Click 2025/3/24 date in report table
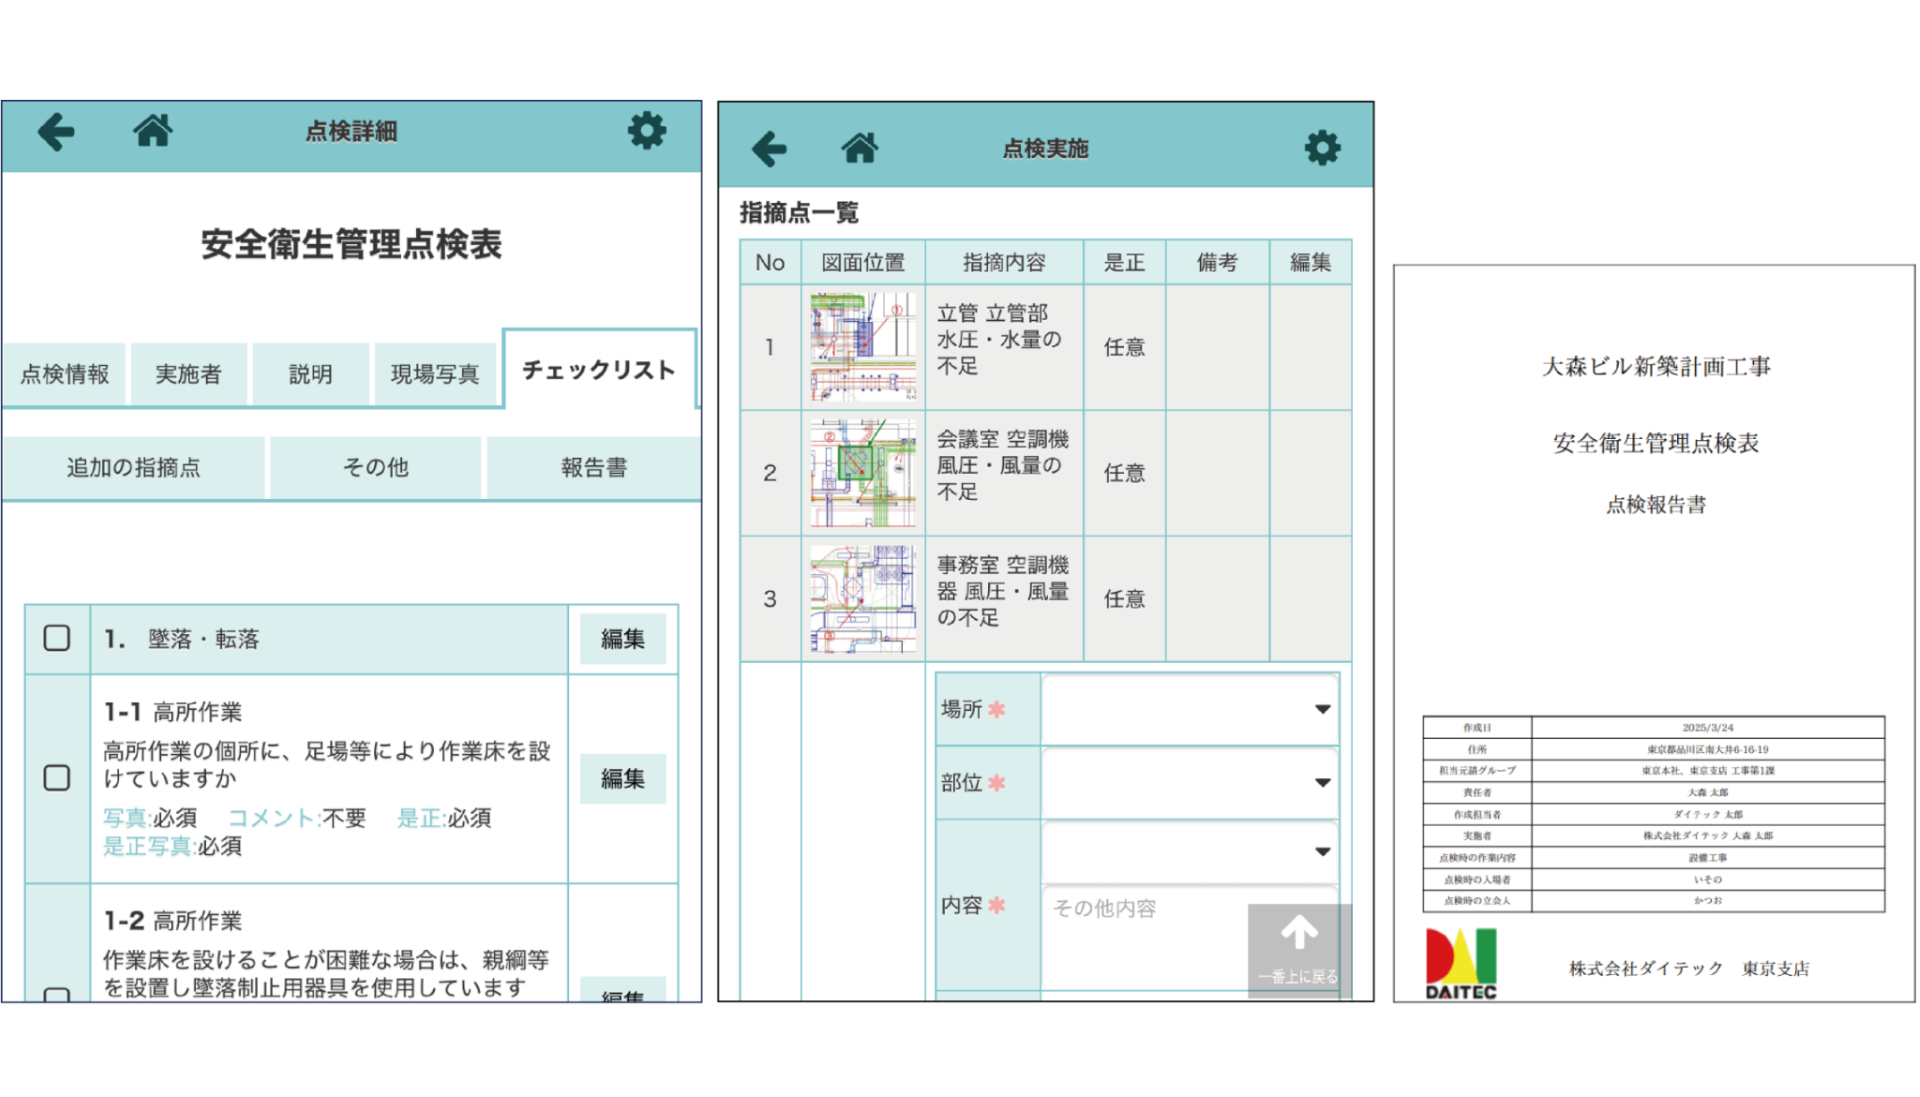This screenshot has height=1097, width=1920. (1708, 728)
